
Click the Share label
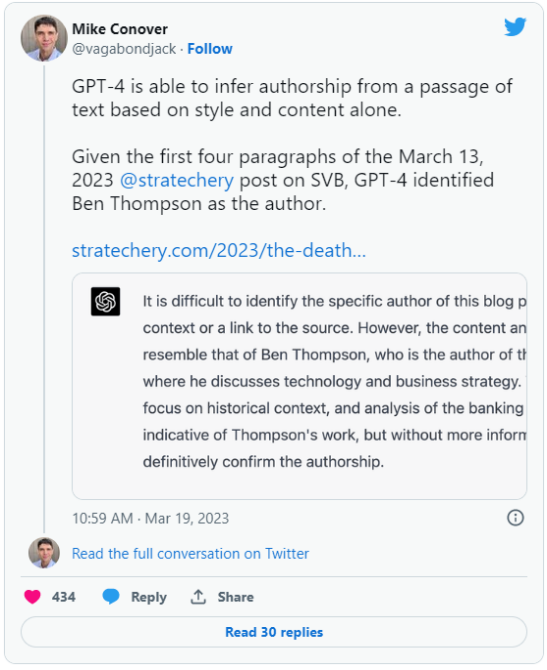click(235, 597)
